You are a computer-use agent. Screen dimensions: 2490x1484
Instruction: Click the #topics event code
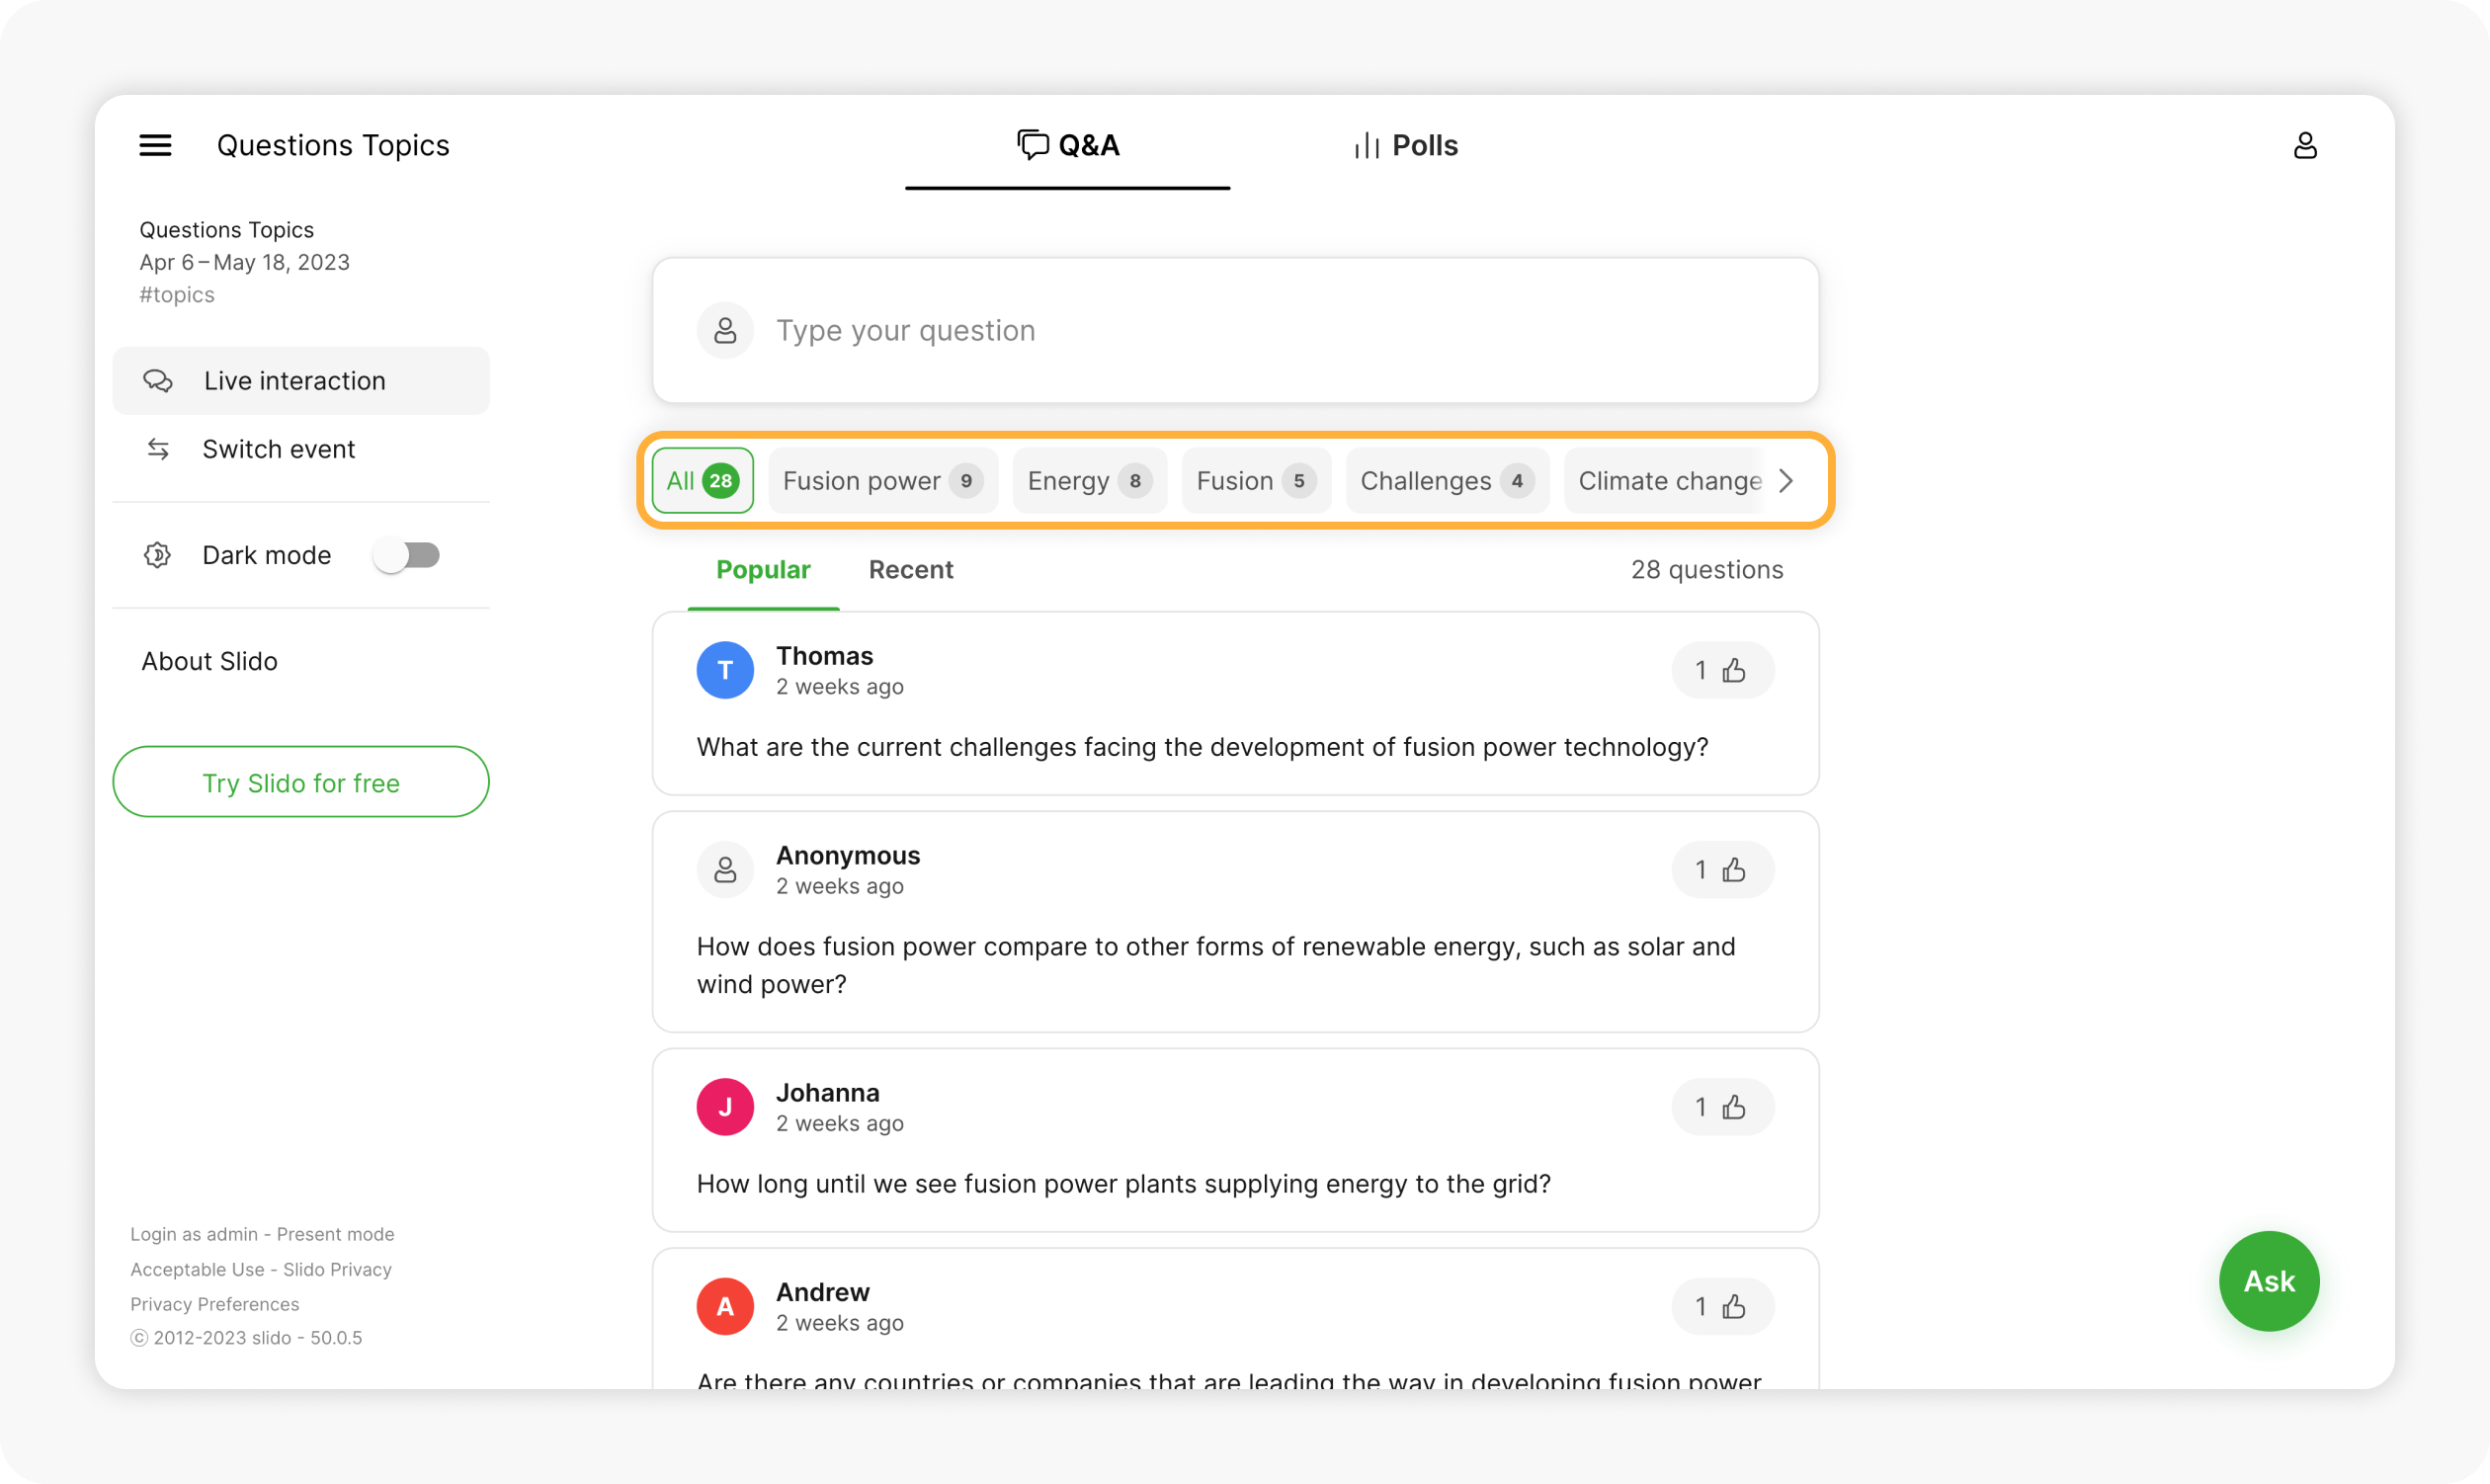177,295
